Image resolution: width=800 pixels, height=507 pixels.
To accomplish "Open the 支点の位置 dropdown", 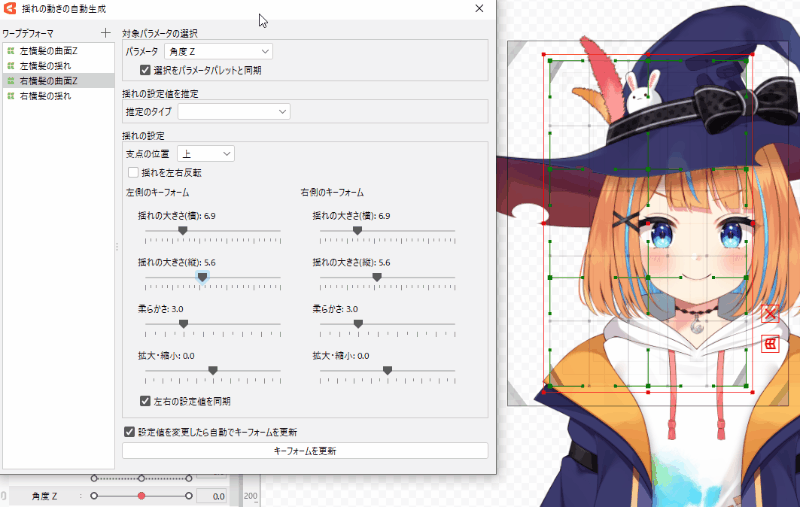I will click(x=205, y=153).
